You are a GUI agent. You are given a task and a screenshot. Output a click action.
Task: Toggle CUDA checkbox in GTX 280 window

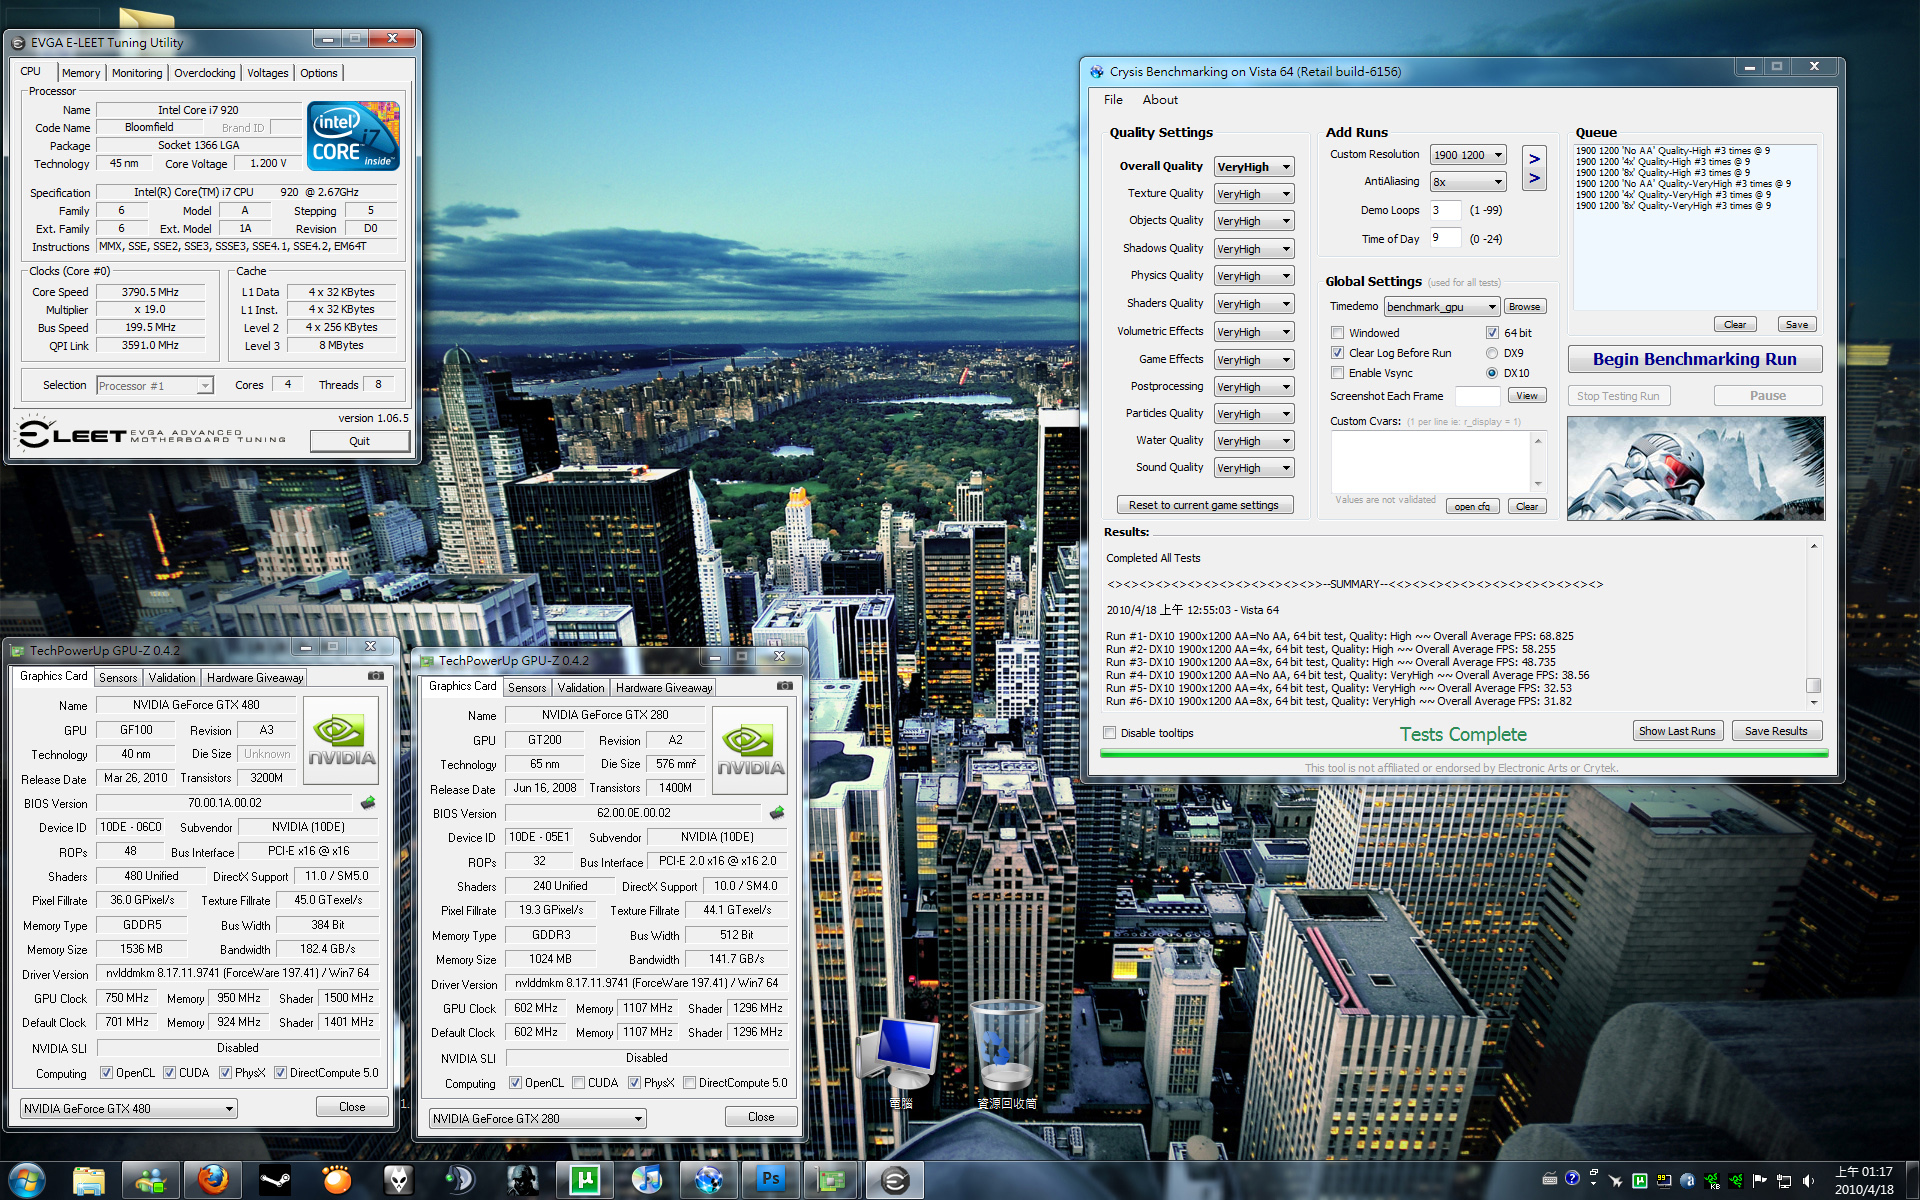click(x=579, y=1082)
